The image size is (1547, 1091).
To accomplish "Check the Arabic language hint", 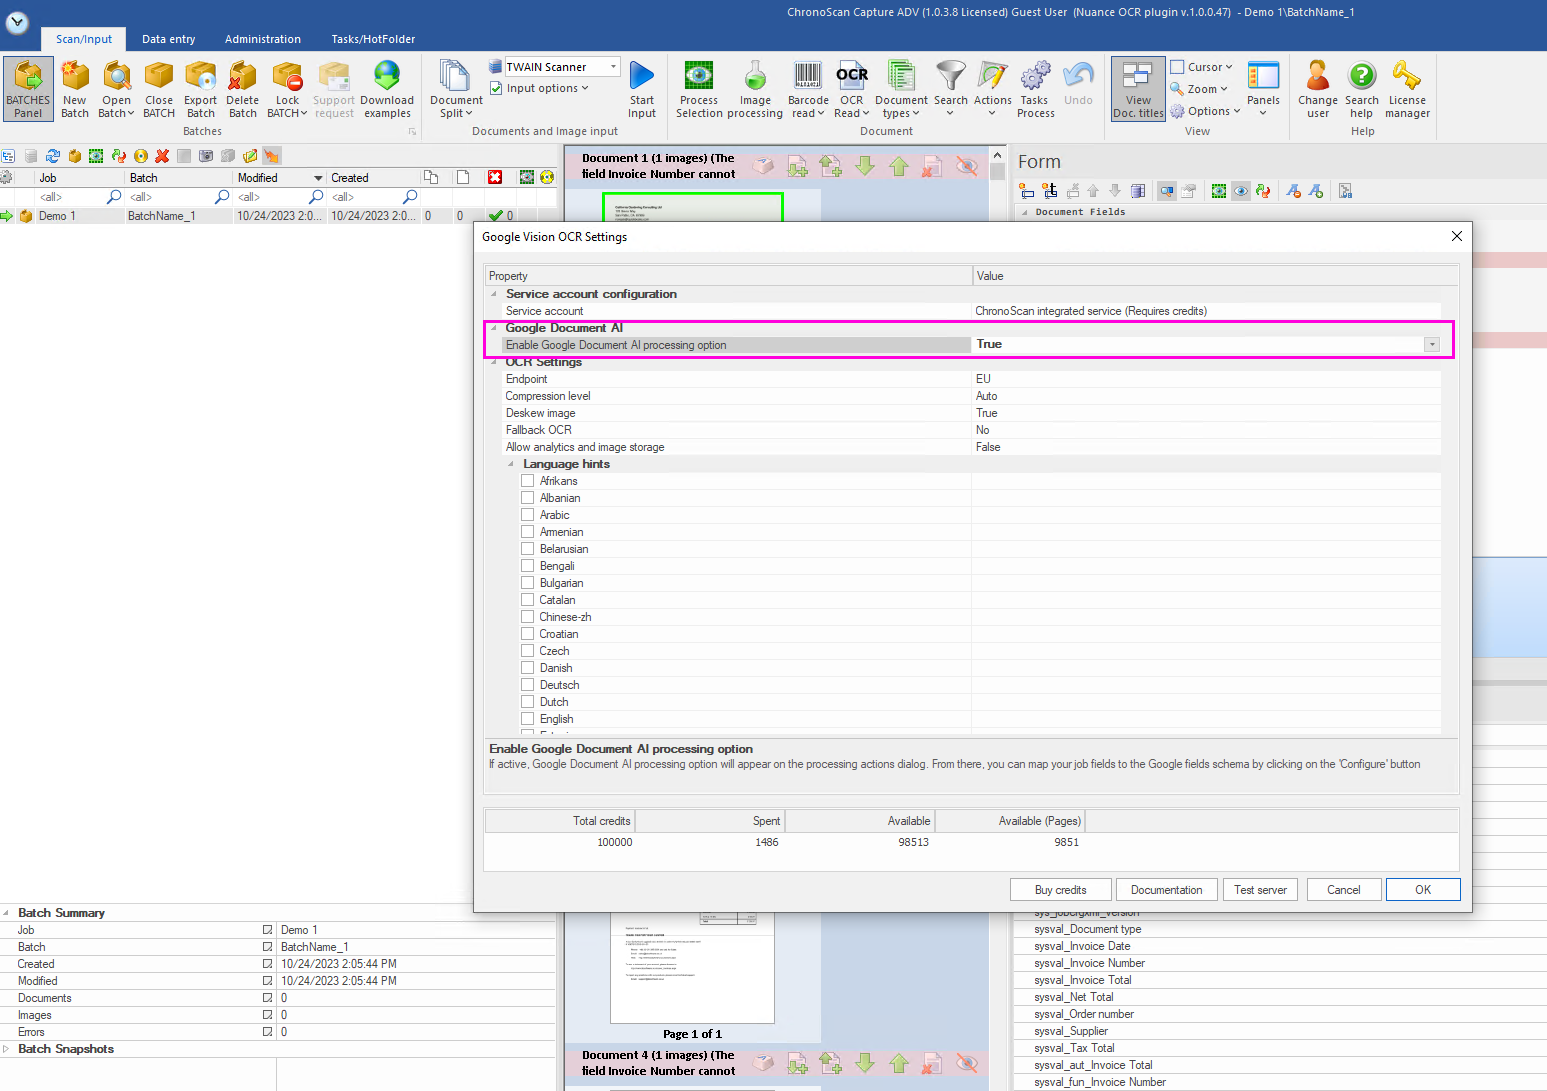I will 528,515.
